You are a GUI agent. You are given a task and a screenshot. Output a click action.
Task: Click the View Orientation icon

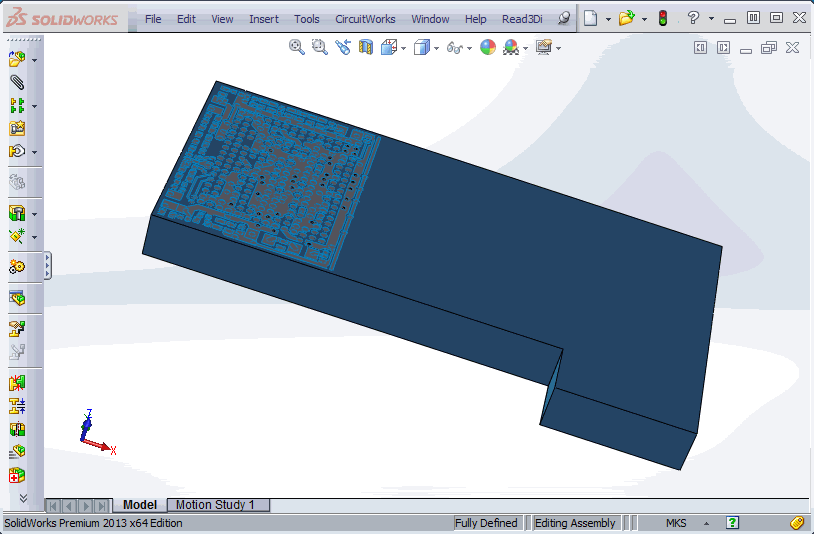pyautogui.click(x=389, y=47)
